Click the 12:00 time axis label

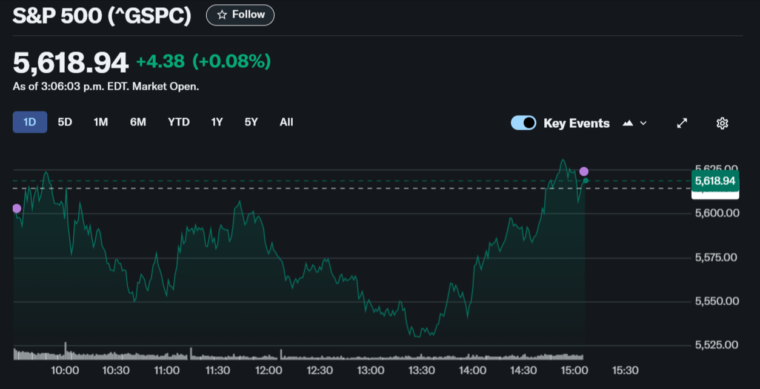(269, 371)
